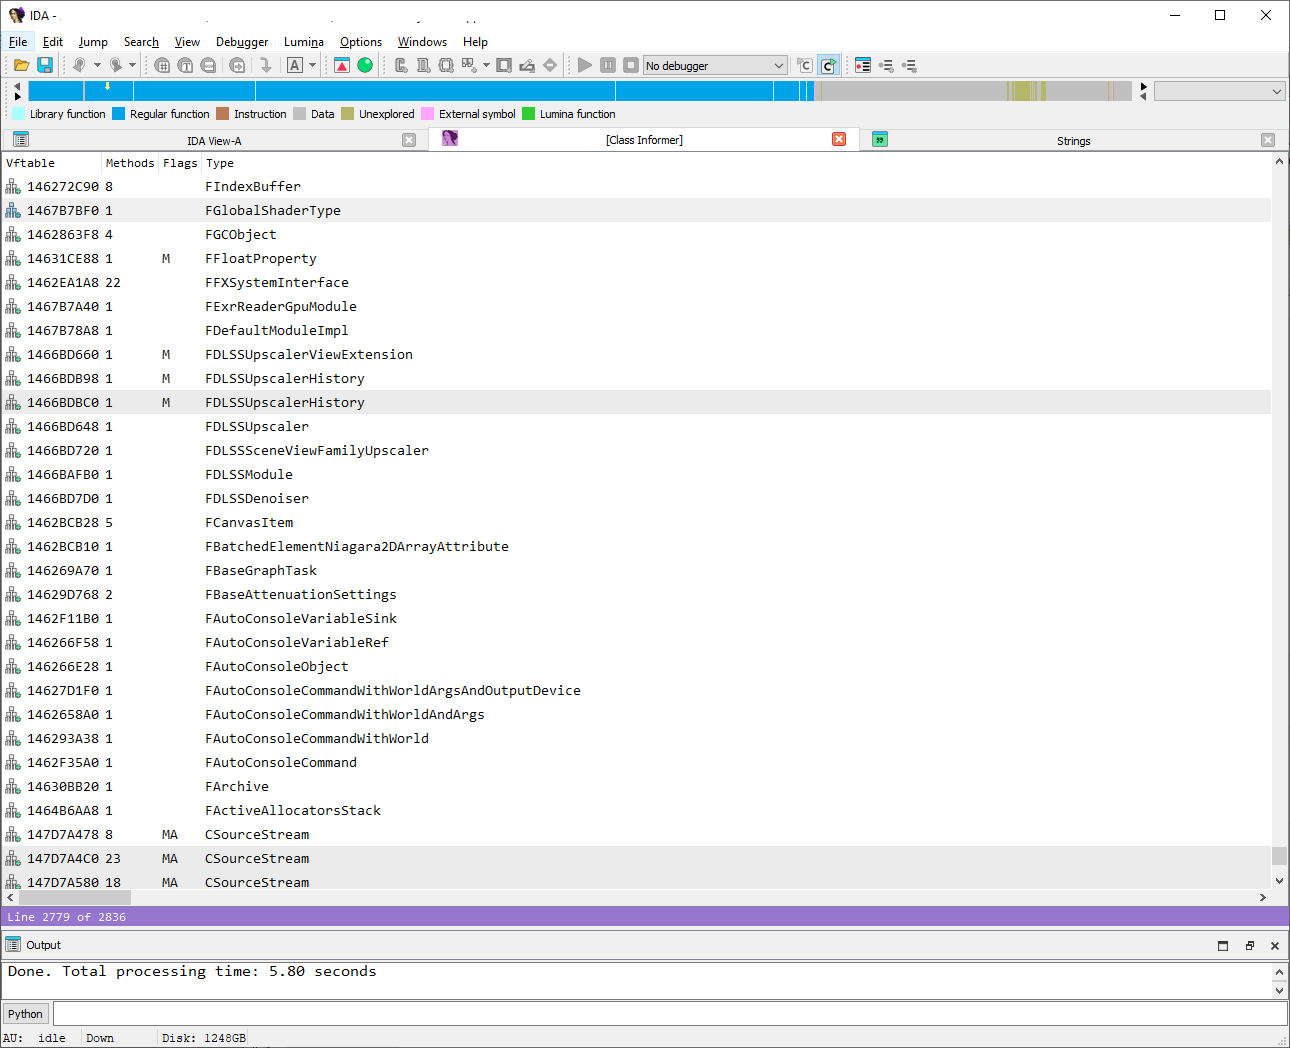Image resolution: width=1290 pixels, height=1048 pixels.
Task: Open the Lumina menu
Action: [303, 42]
